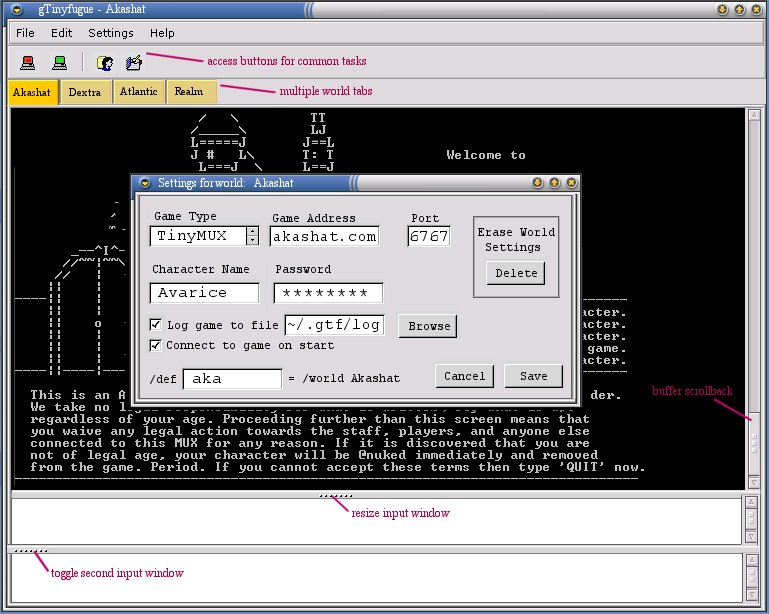769x614 pixels.
Task: Click the /def alias field aka
Action: coord(232,379)
